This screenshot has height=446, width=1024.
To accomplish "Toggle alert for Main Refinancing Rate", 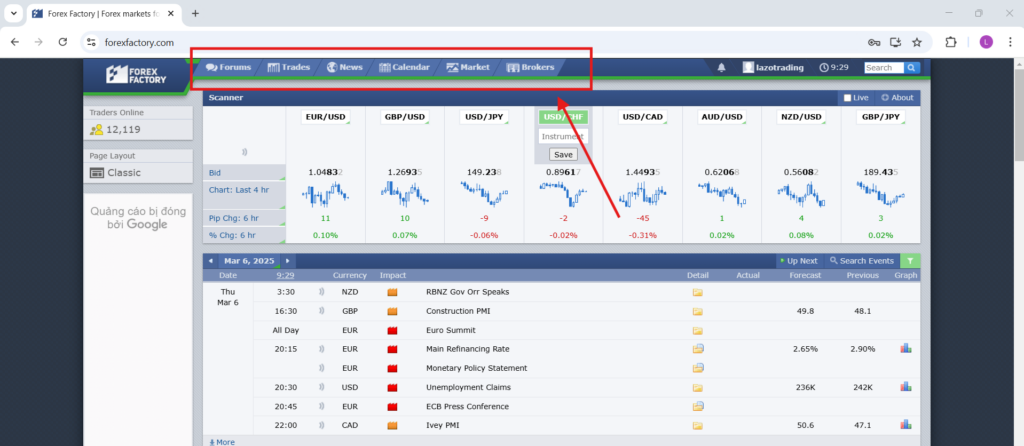I will point(321,349).
